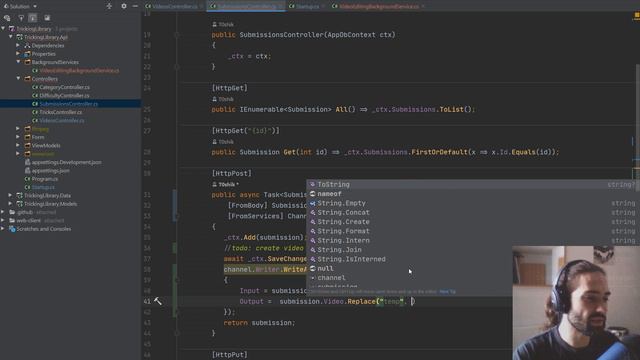Expand the TrickingLibrary.Data project

pyautogui.click(x=11, y=195)
